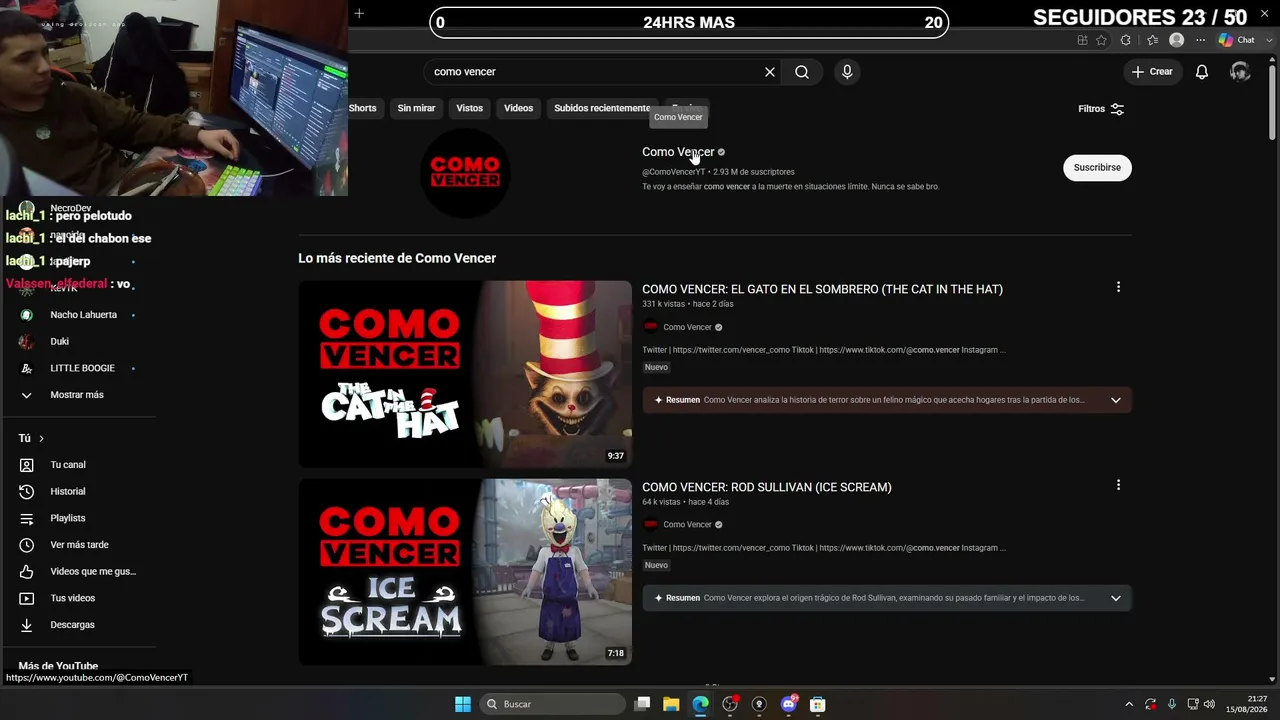Open Ver más tarde in the sidebar
This screenshot has width=1280, height=720.
pos(78,545)
